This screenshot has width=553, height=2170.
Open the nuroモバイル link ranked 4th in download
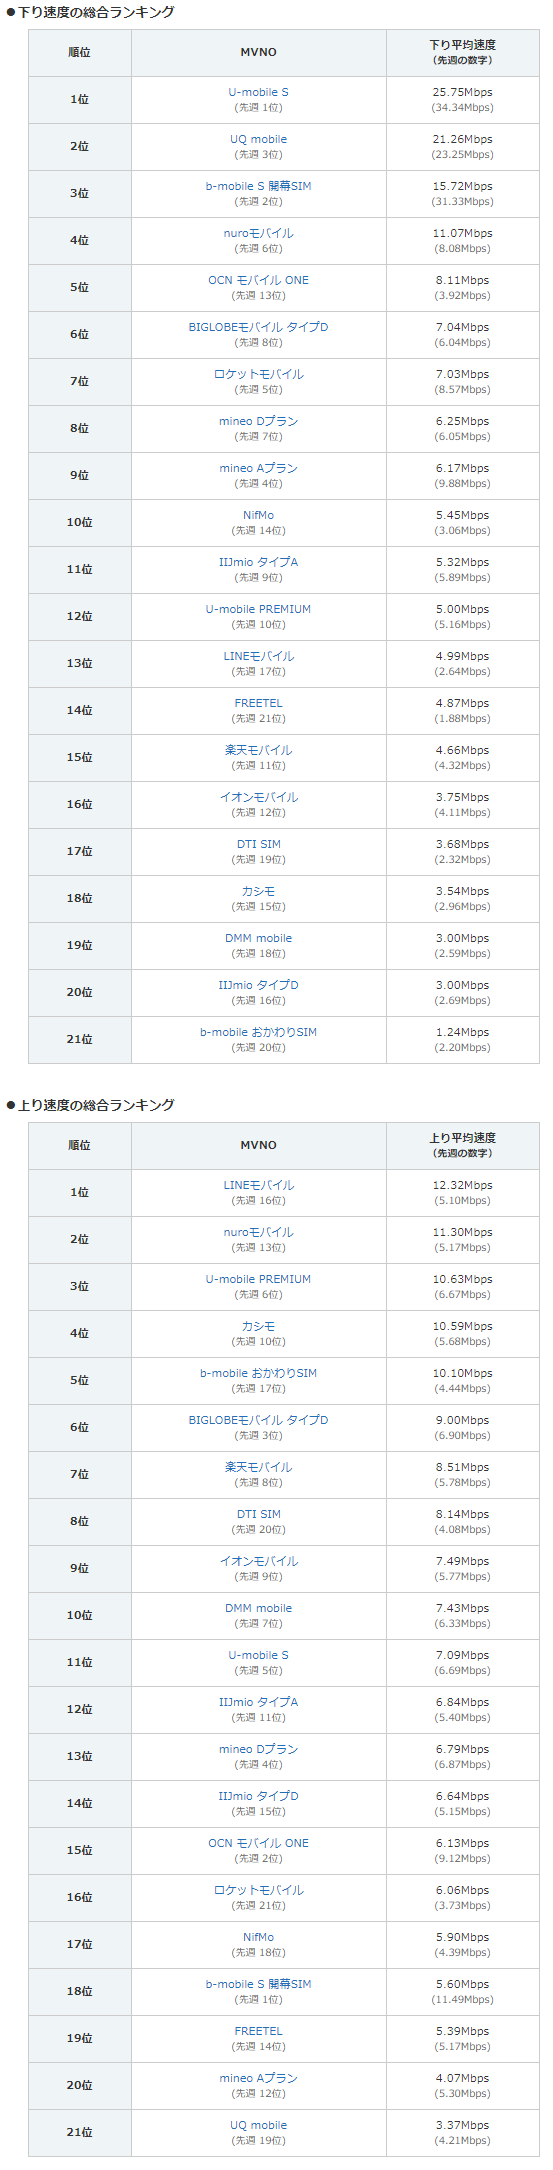tap(258, 233)
